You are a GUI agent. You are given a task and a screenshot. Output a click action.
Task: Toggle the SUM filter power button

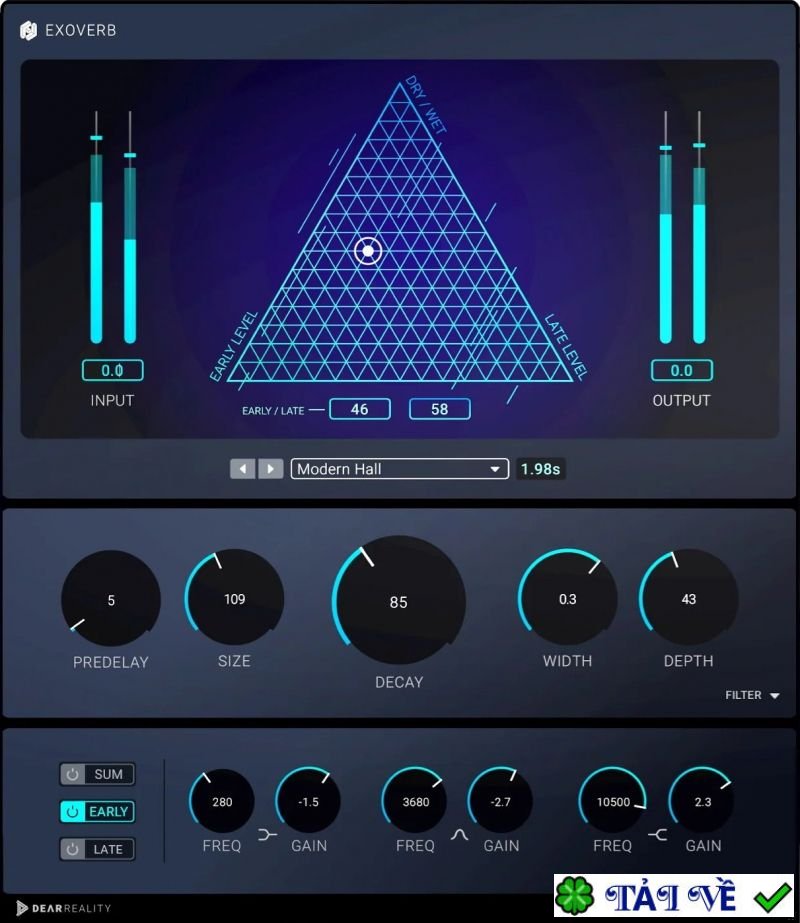click(72, 774)
